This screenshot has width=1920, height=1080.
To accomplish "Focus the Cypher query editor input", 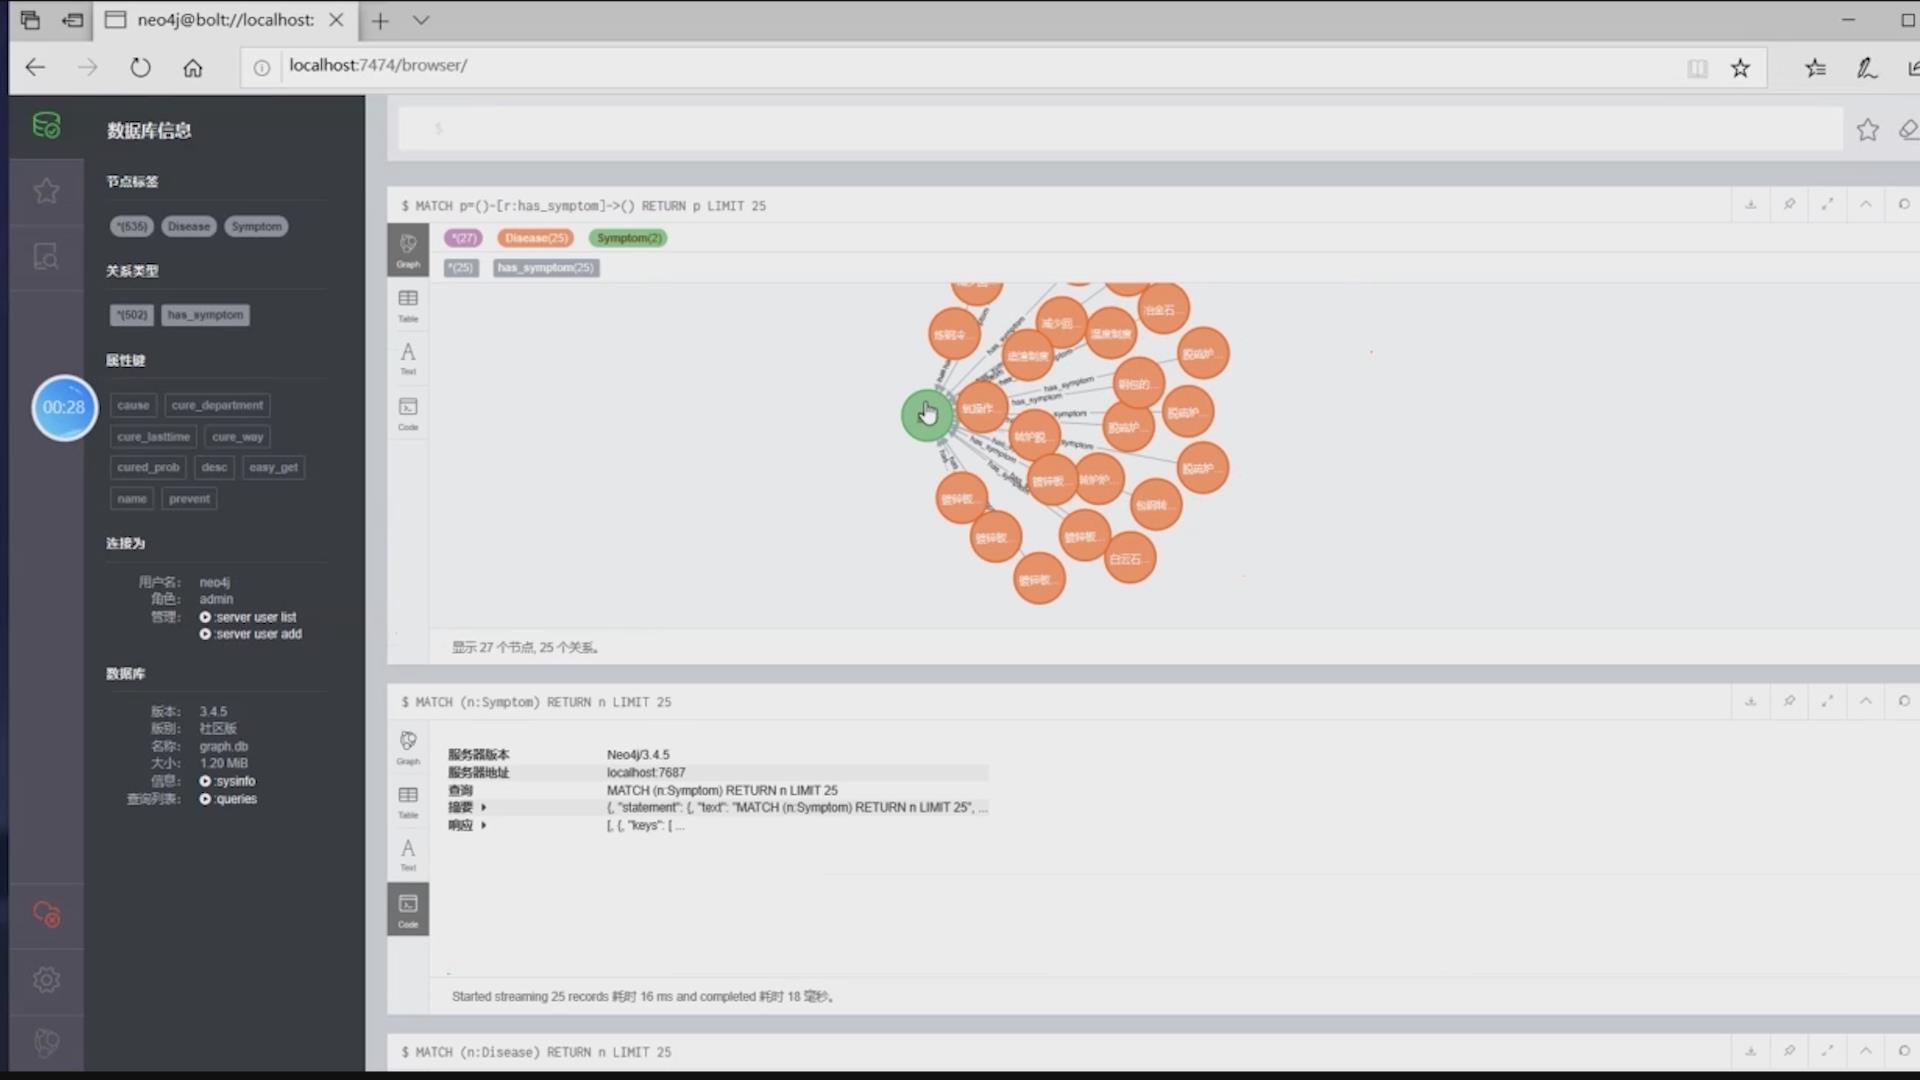I will click(x=1120, y=129).
